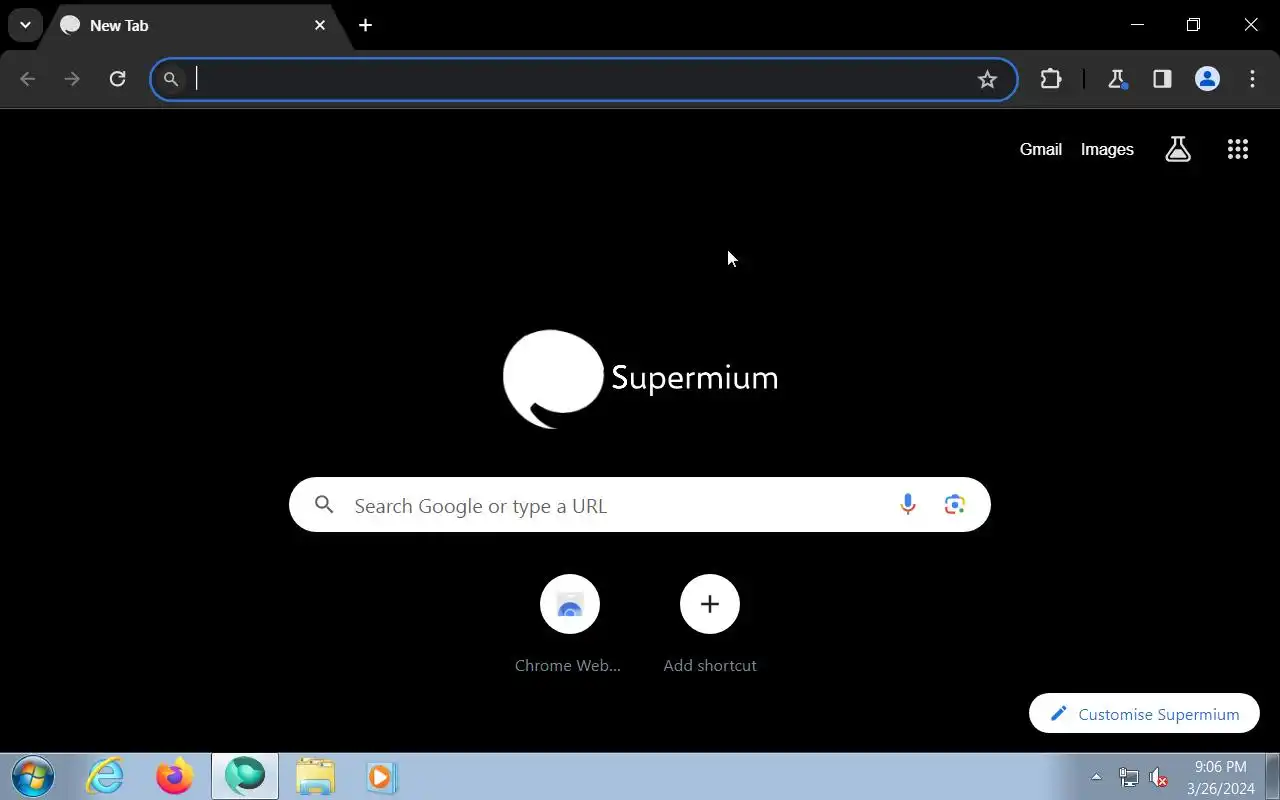Open the Google apps grid
Image resolution: width=1280 pixels, height=800 pixels.
[x=1238, y=149]
